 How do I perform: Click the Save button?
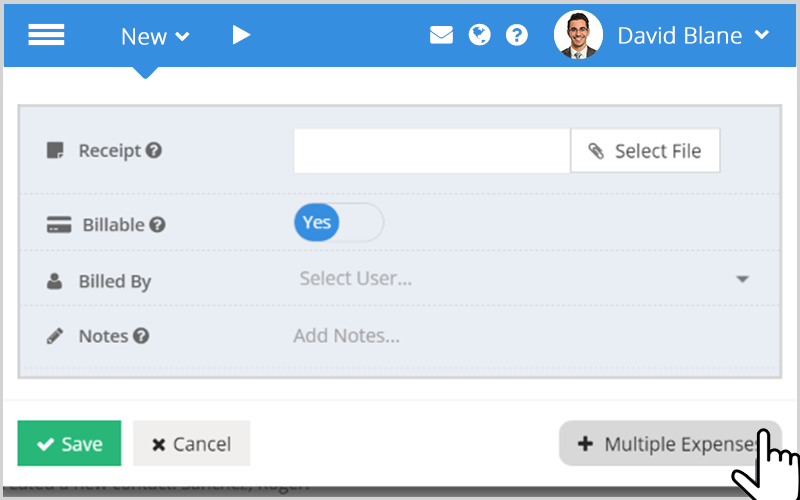click(x=69, y=443)
